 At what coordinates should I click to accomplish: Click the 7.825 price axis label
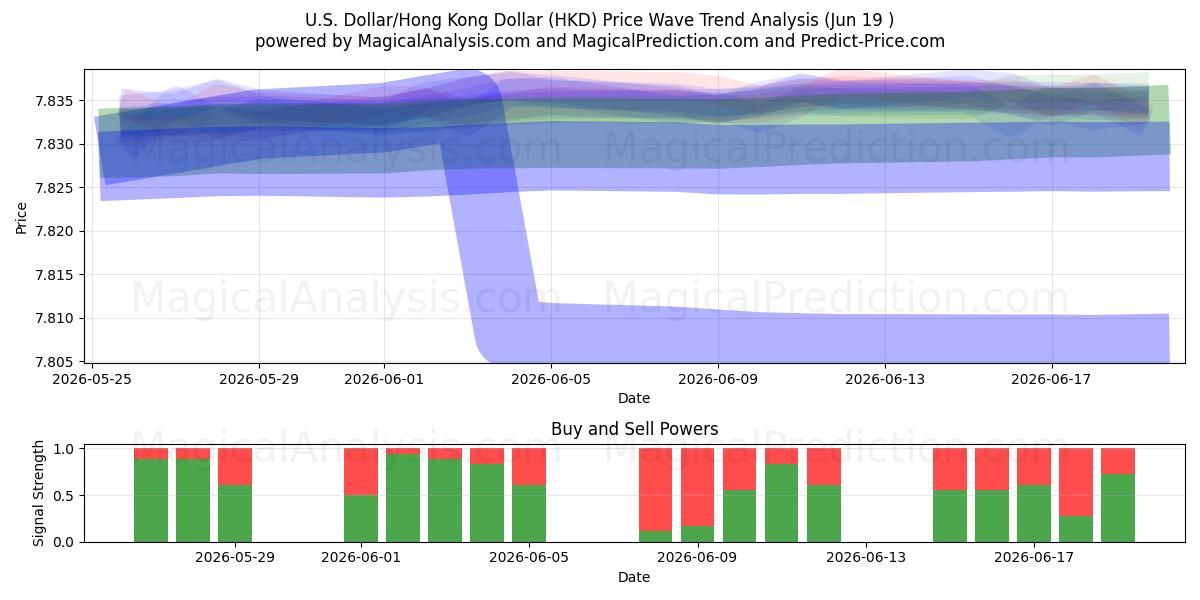point(56,188)
